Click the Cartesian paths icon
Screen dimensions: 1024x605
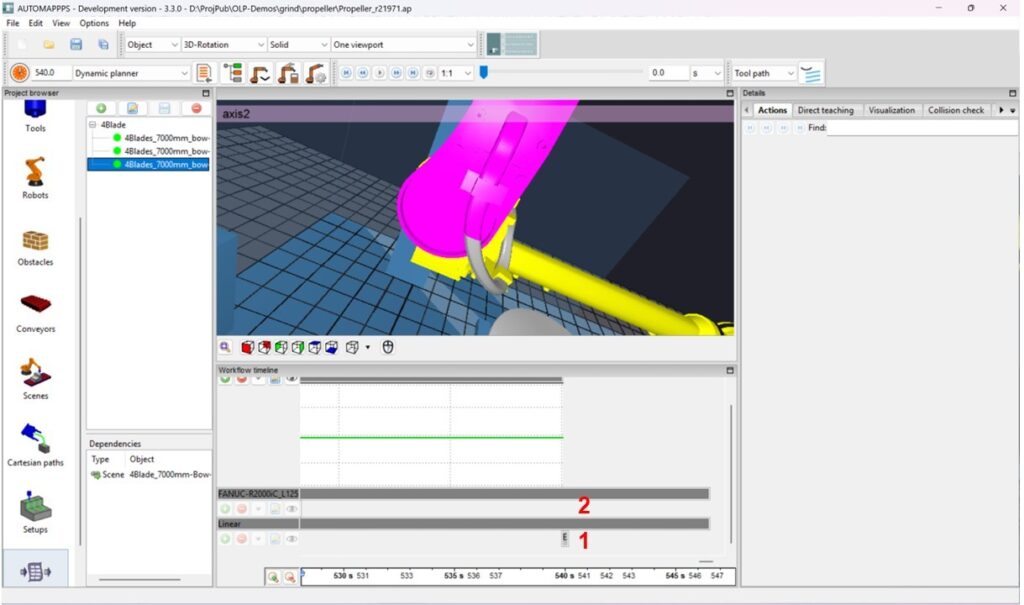tap(35, 438)
